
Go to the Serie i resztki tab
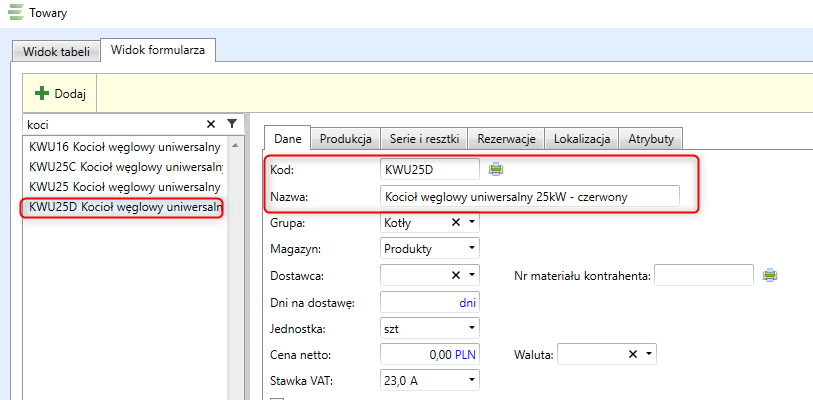[x=425, y=138]
